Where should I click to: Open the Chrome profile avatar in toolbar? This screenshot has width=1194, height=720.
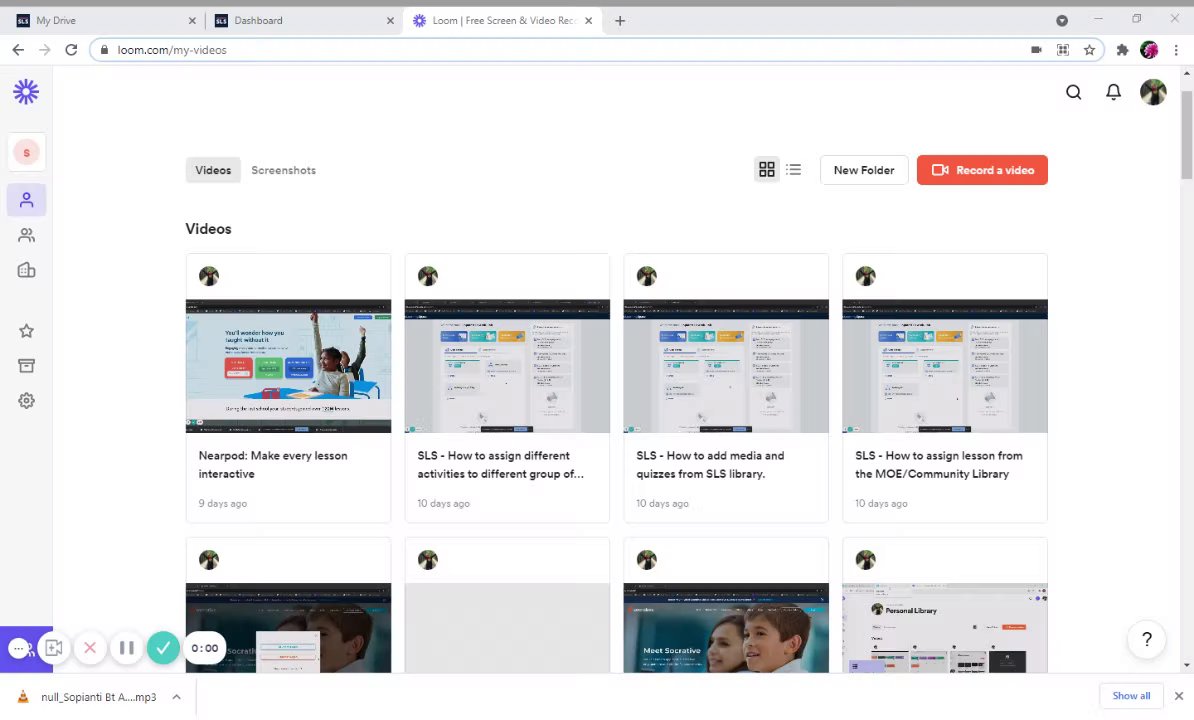1149,49
